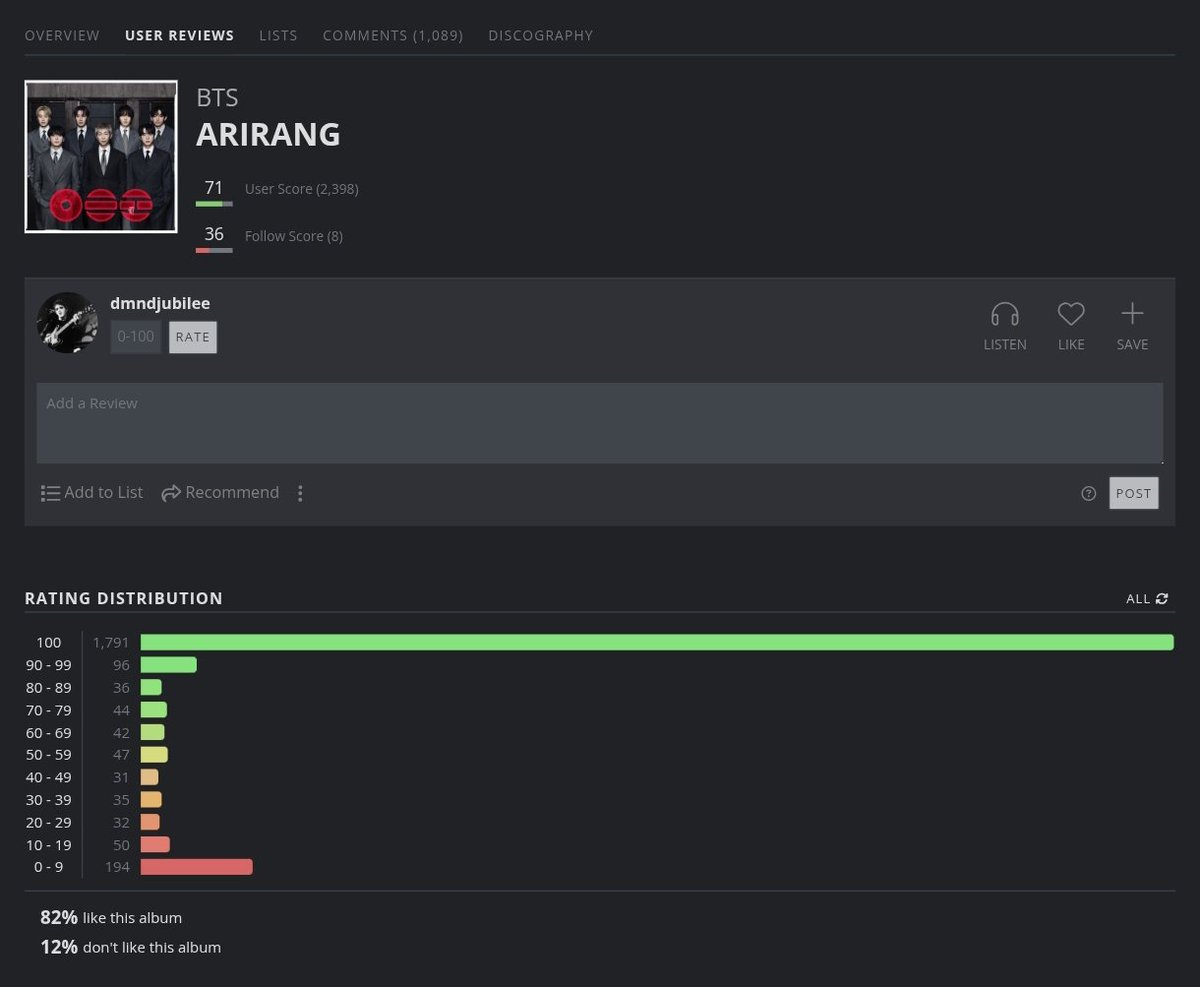Click the 20 - 29 range label
Viewport: 1200px width, 987px height.
point(48,822)
